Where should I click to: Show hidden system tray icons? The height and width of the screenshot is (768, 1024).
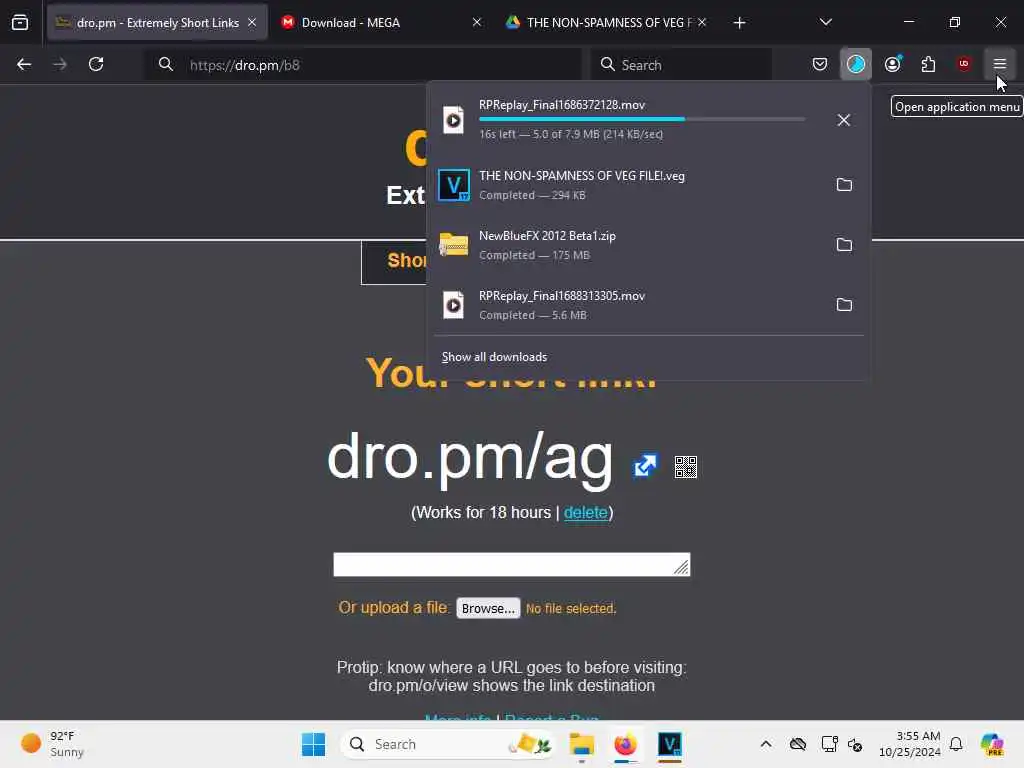click(766, 744)
